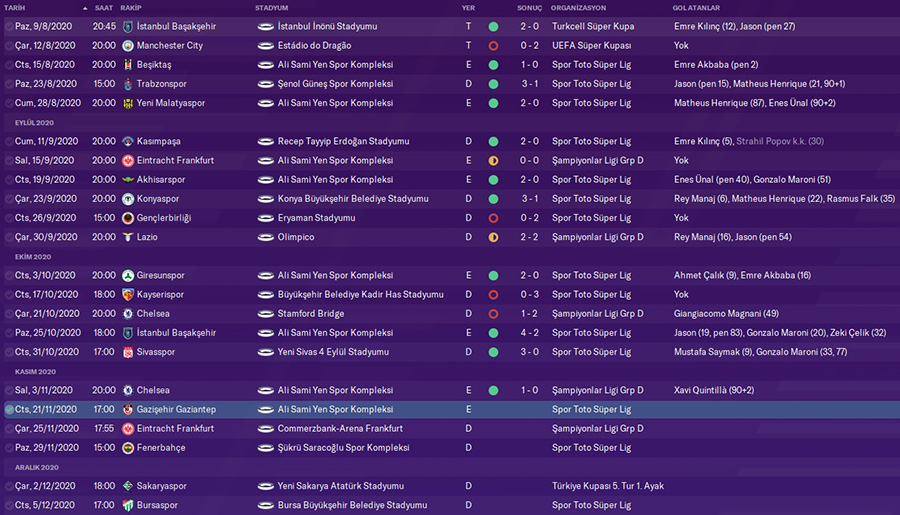Sort the list by RAKİP column header
The image size is (900, 515).
click(x=130, y=8)
